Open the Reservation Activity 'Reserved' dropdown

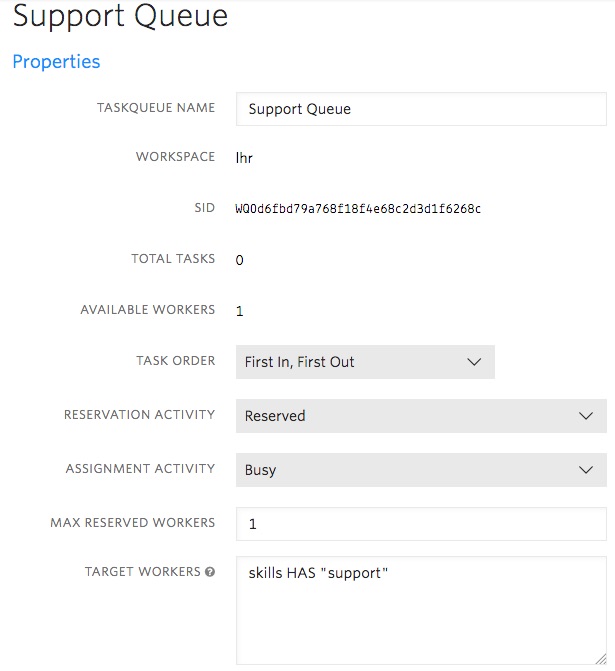tap(421, 416)
